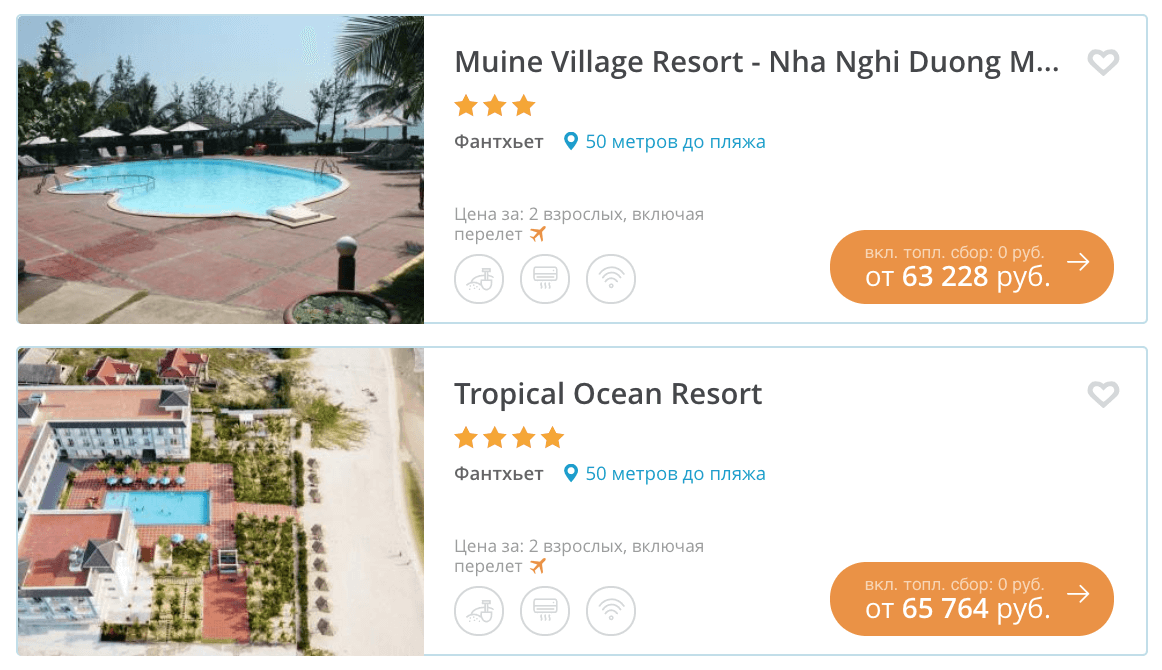Click the beach icon on Tropical Ocean card
This screenshot has height=670, width=1162.
pyautogui.click(x=479, y=610)
